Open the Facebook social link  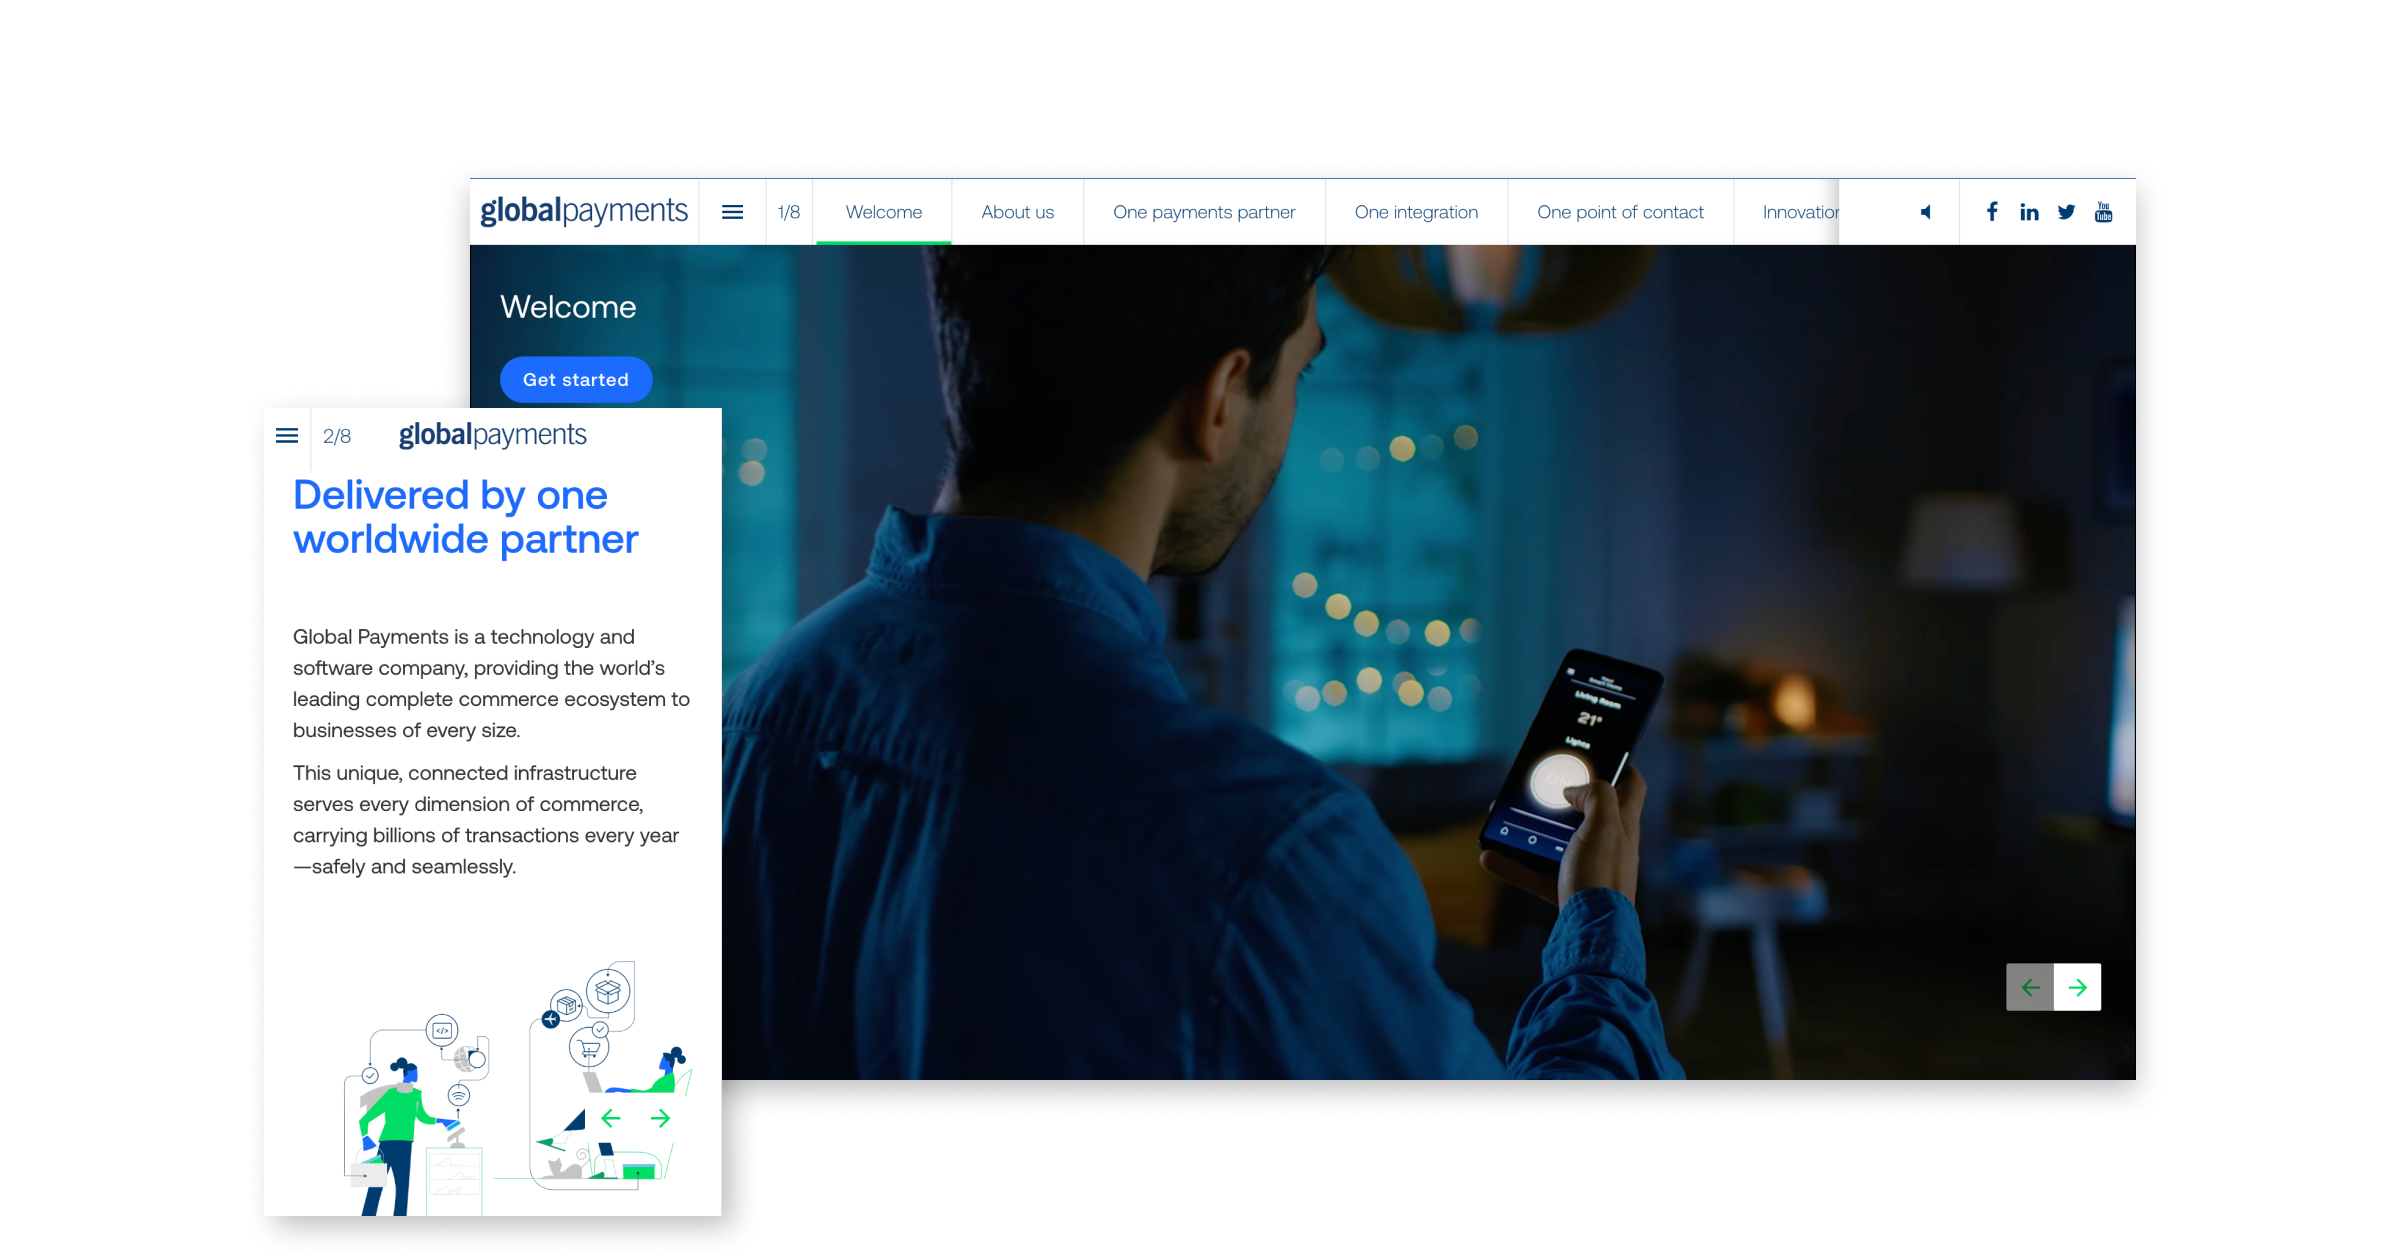pyautogui.click(x=1992, y=212)
